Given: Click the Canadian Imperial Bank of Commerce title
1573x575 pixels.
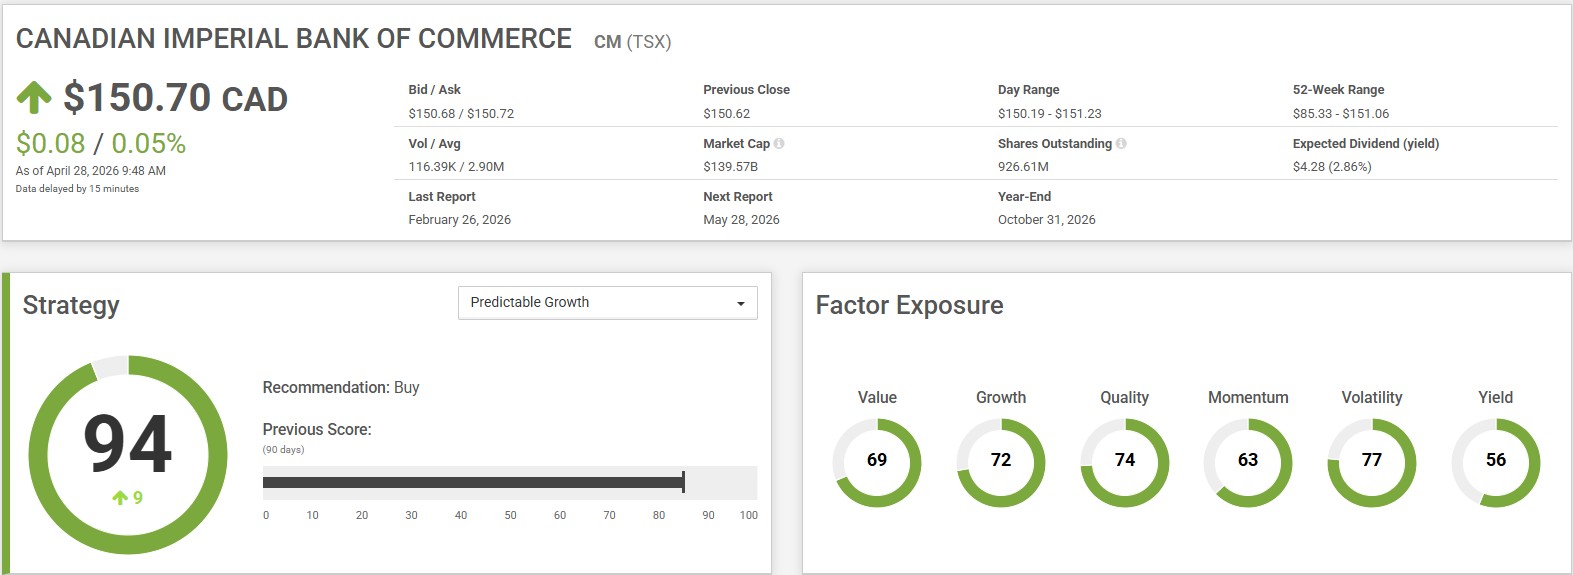Looking at the screenshot, I should click(294, 39).
